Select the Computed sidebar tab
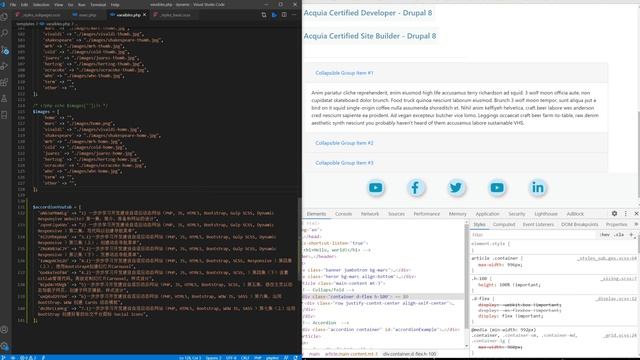This screenshot has width=640, height=360. click(504, 224)
